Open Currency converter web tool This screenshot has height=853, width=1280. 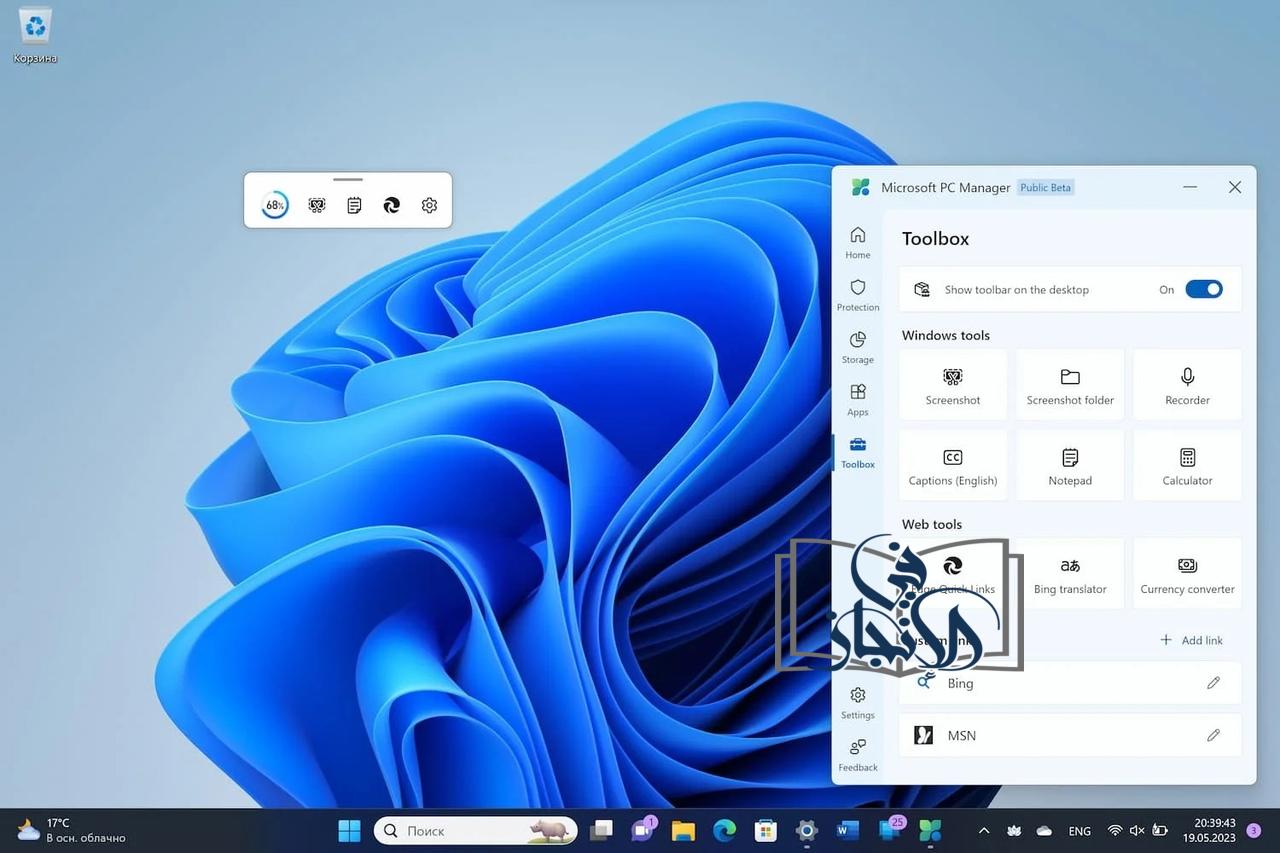click(1188, 575)
